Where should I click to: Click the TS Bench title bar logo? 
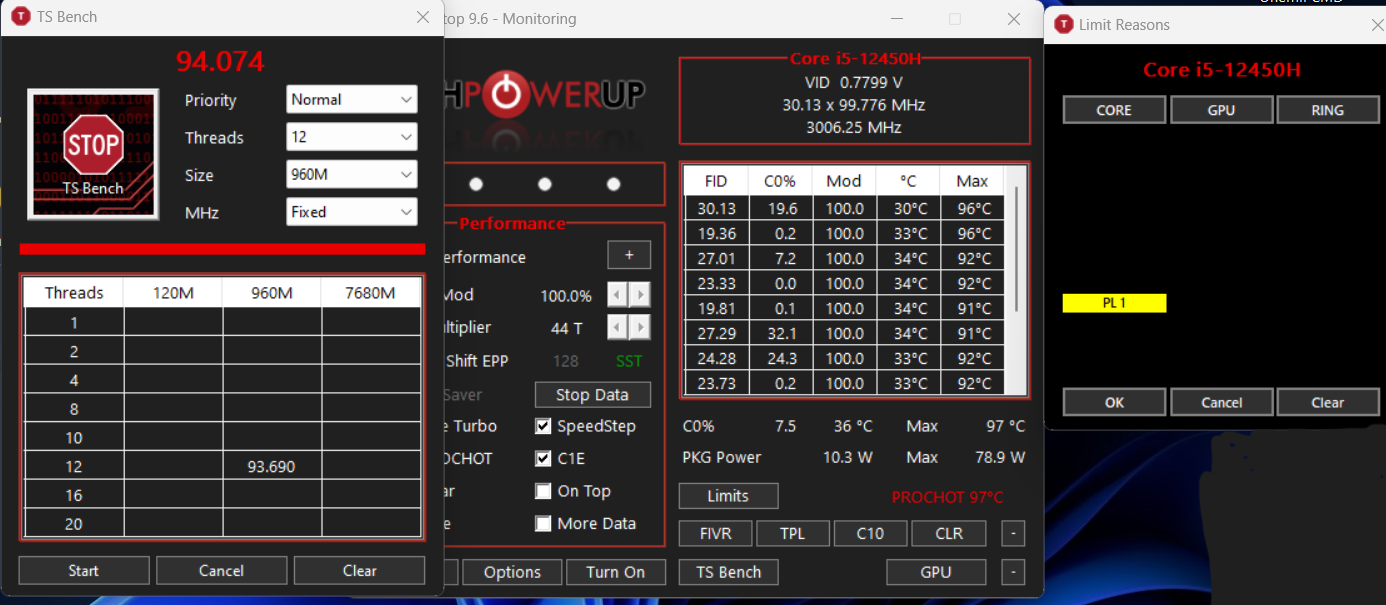[x=20, y=17]
